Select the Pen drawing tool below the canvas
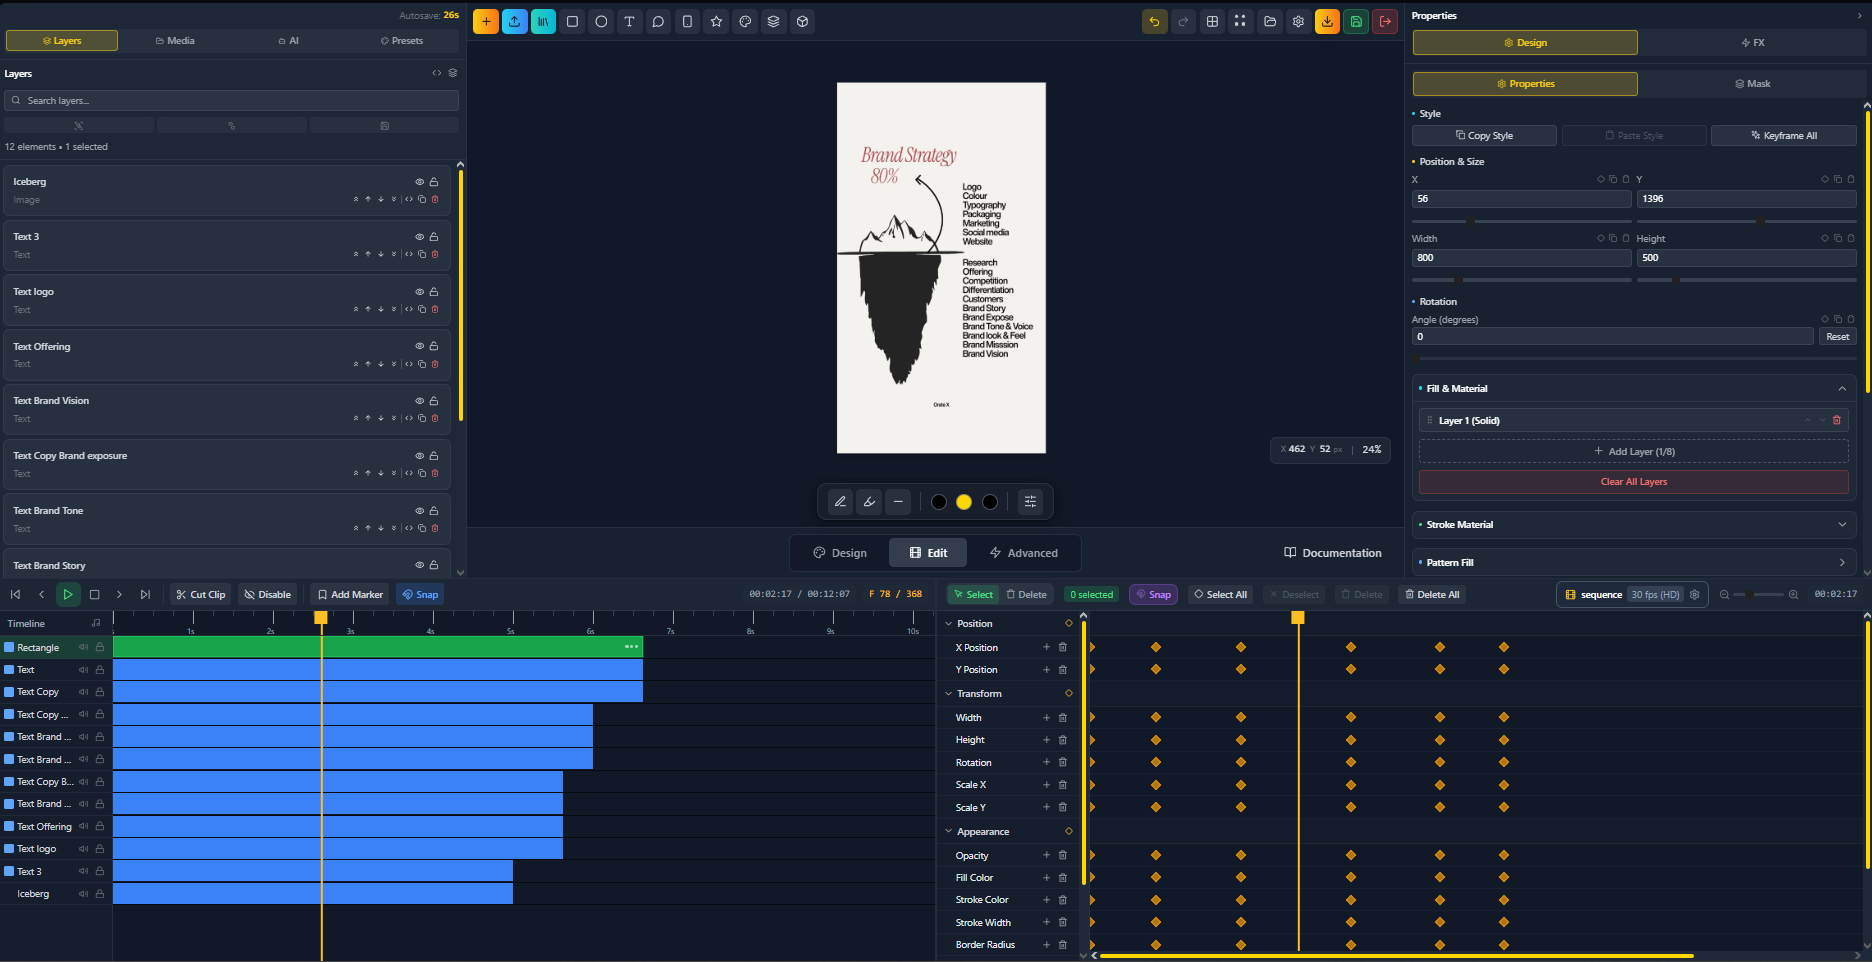Screen dimensions: 1872x962 (x=839, y=501)
